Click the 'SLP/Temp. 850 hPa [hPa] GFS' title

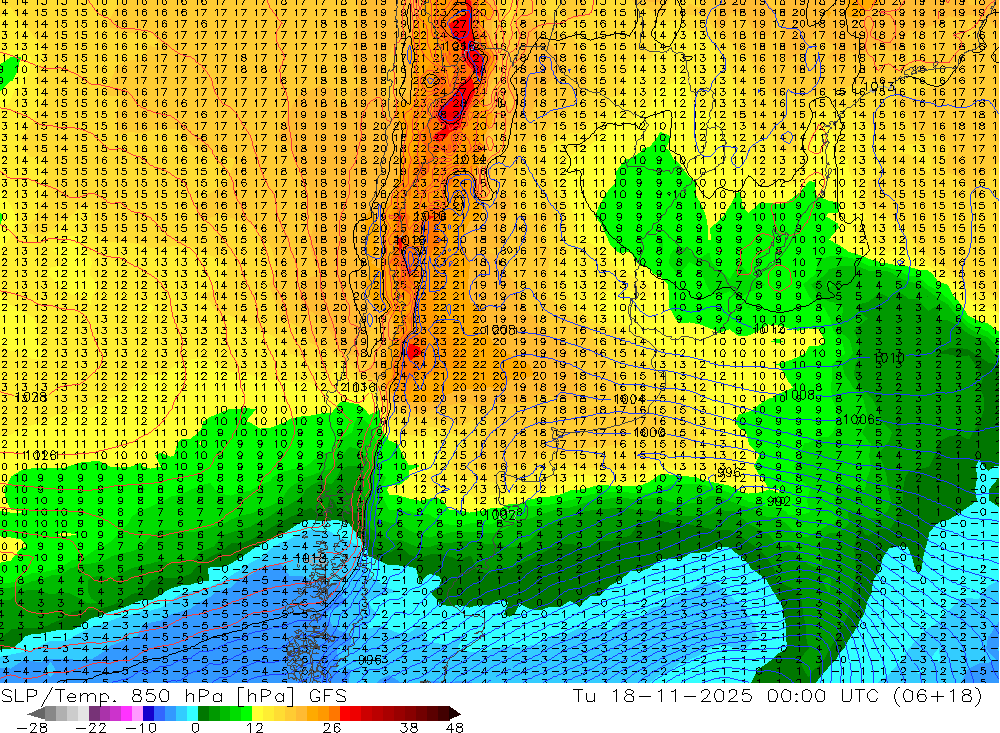[173, 696]
